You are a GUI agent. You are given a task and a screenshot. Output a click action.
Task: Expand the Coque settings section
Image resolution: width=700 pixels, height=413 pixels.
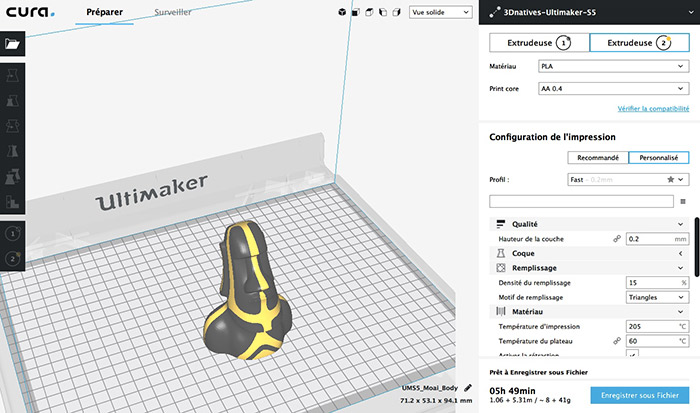(590, 254)
